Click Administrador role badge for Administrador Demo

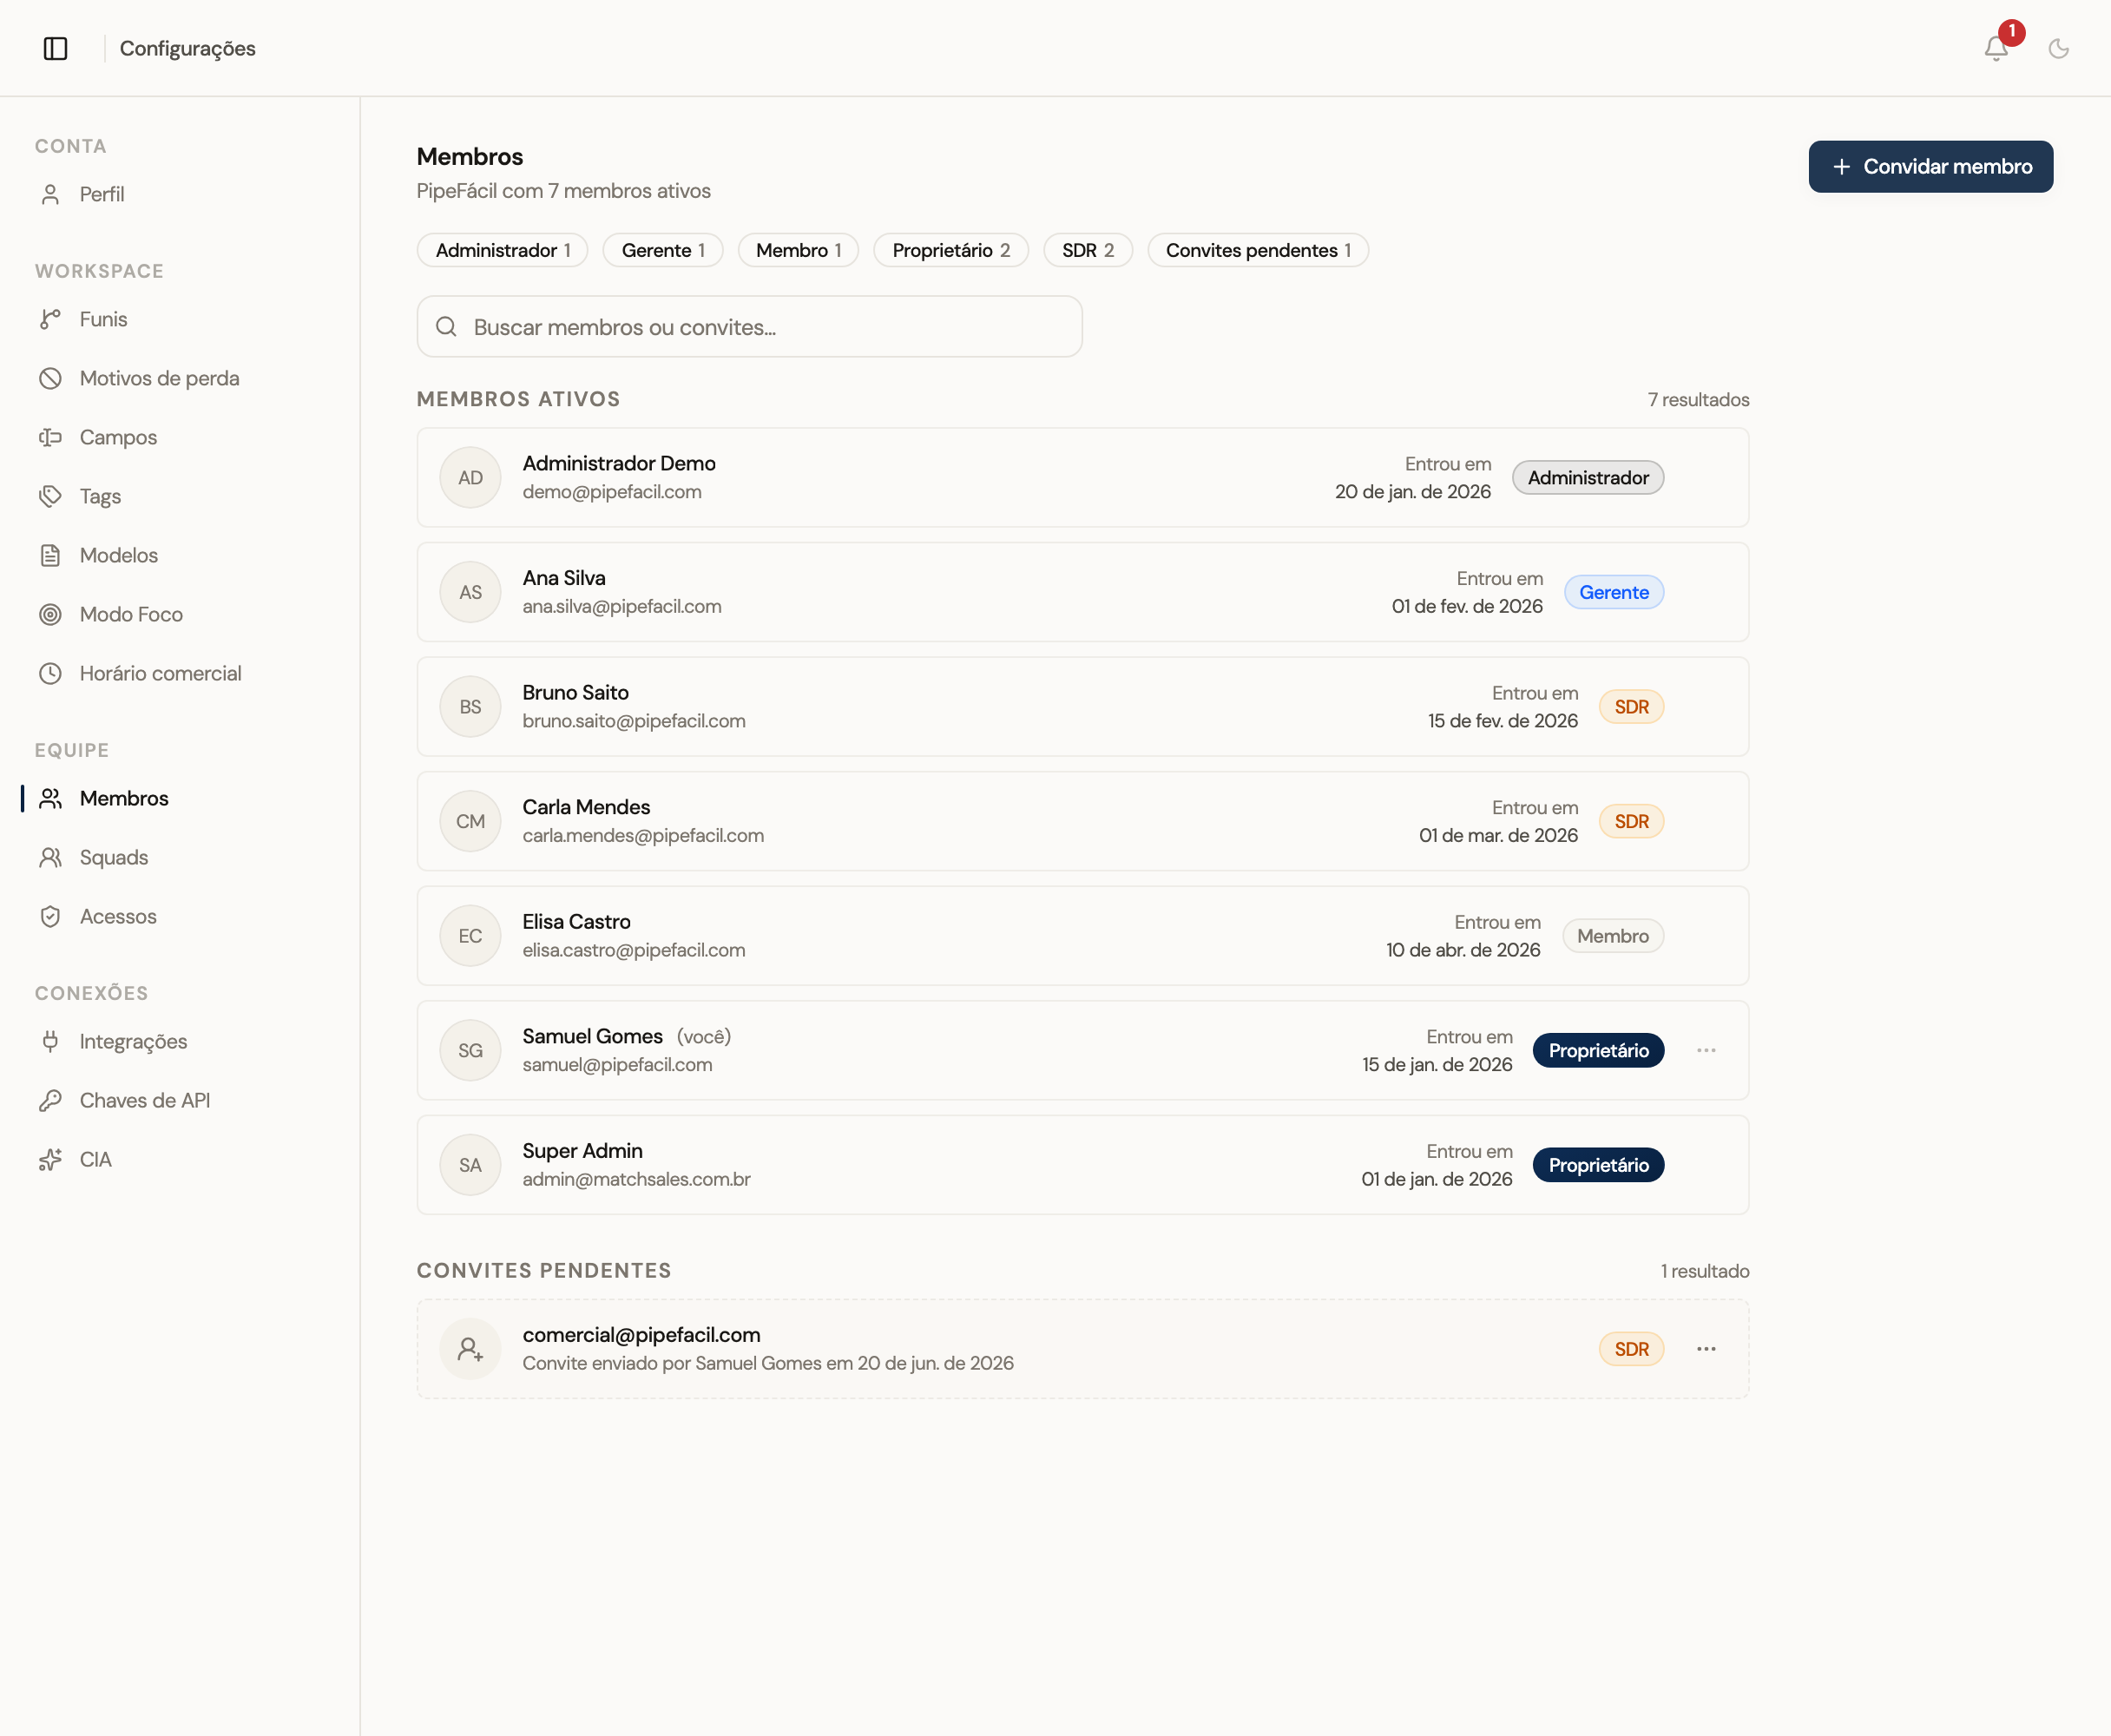click(x=1588, y=478)
